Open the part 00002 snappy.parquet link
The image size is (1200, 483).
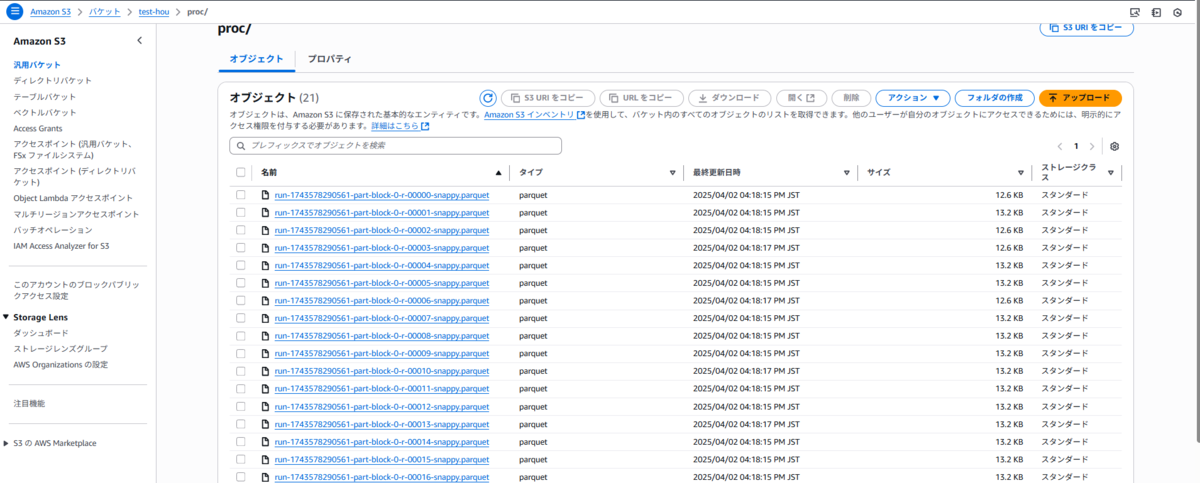(382, 230)
